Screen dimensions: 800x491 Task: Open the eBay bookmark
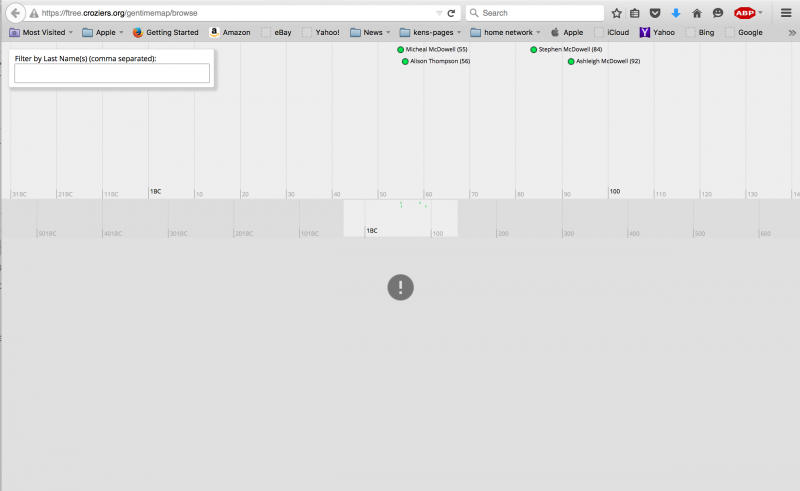[277, 32]
